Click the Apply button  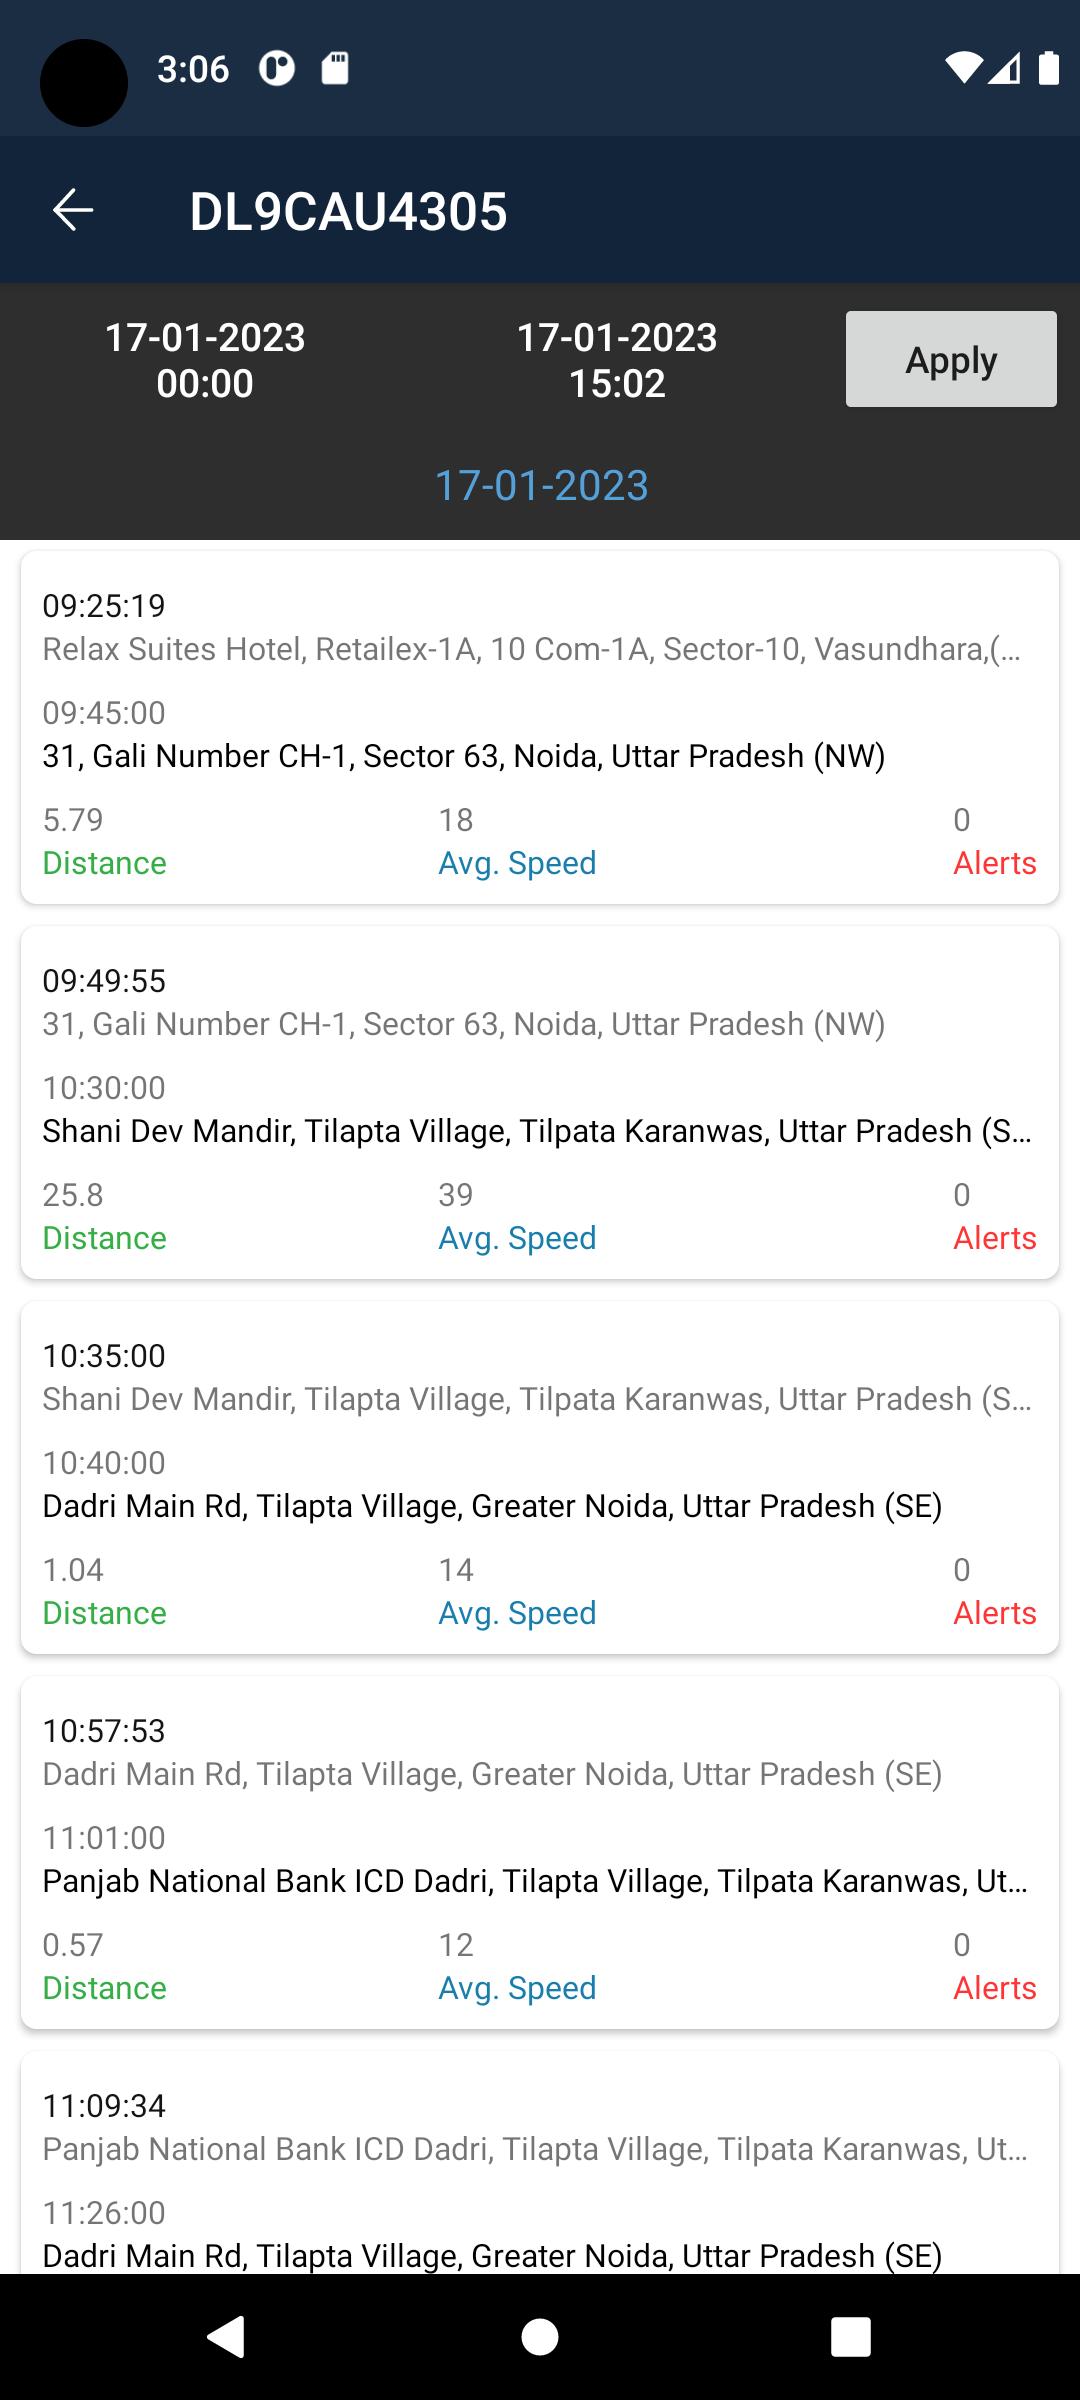click(950, 359)
